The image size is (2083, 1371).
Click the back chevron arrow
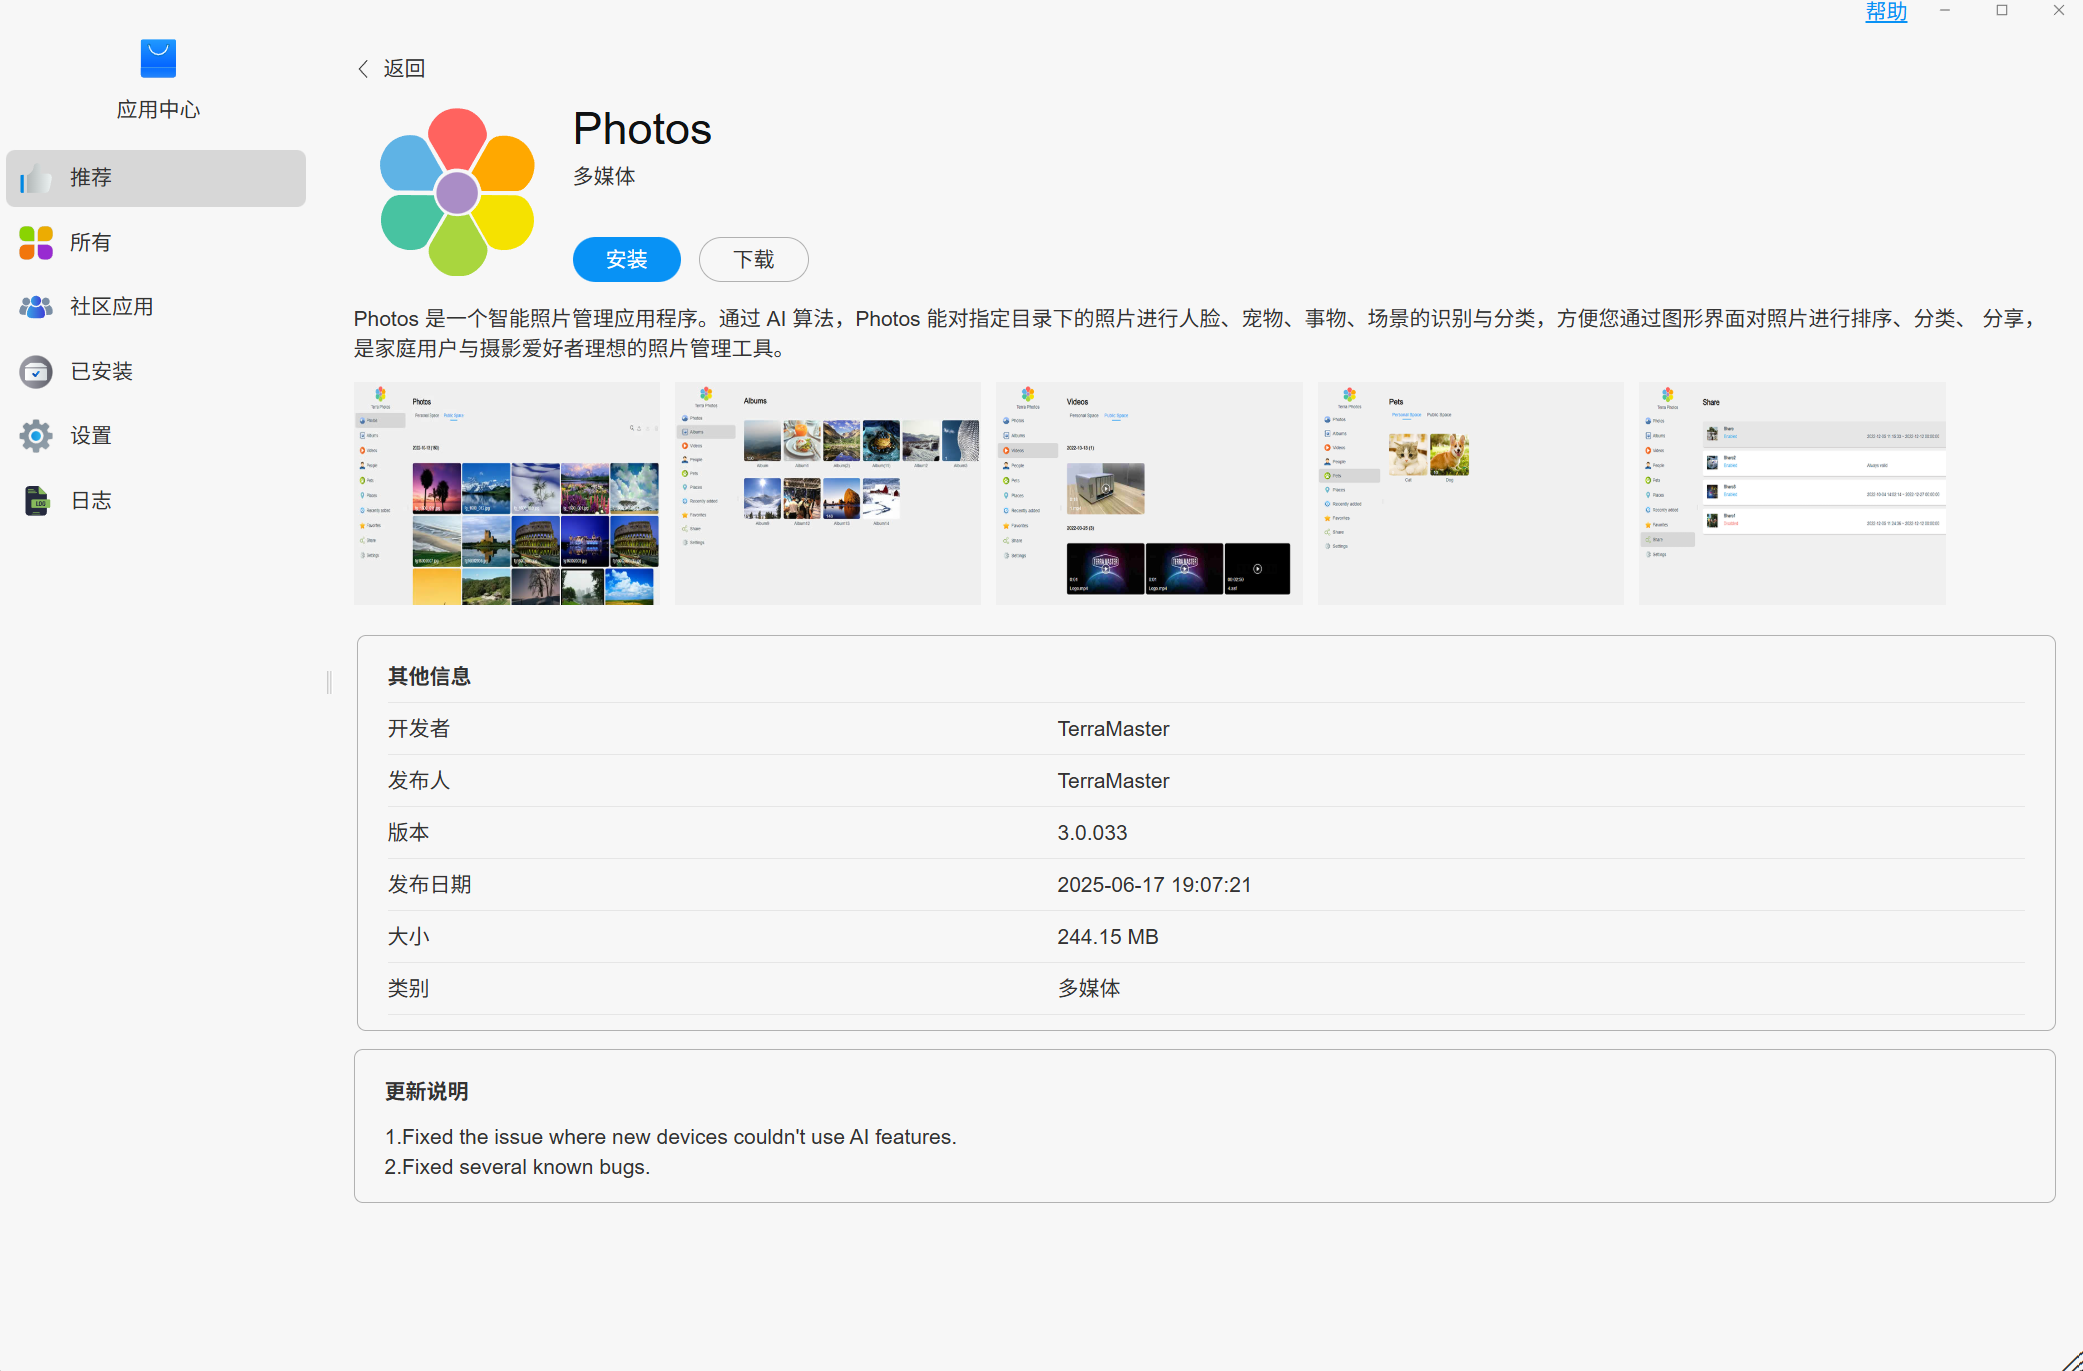click(363, 69)
